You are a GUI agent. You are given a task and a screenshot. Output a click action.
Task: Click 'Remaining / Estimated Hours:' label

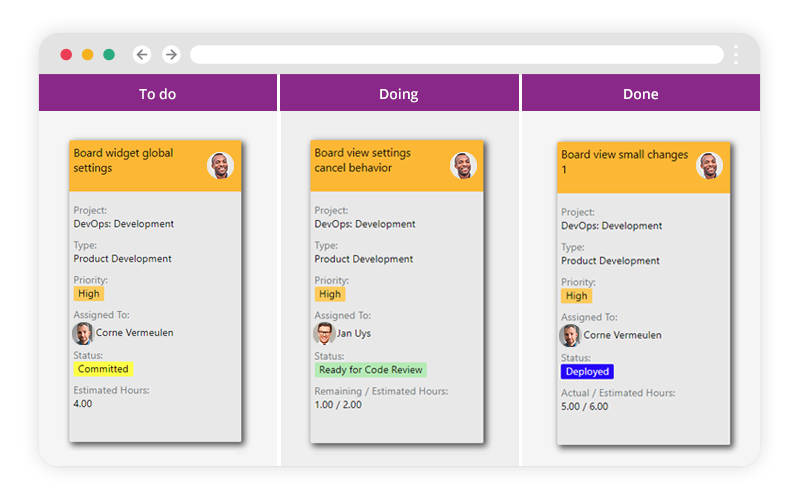point(381,391)
